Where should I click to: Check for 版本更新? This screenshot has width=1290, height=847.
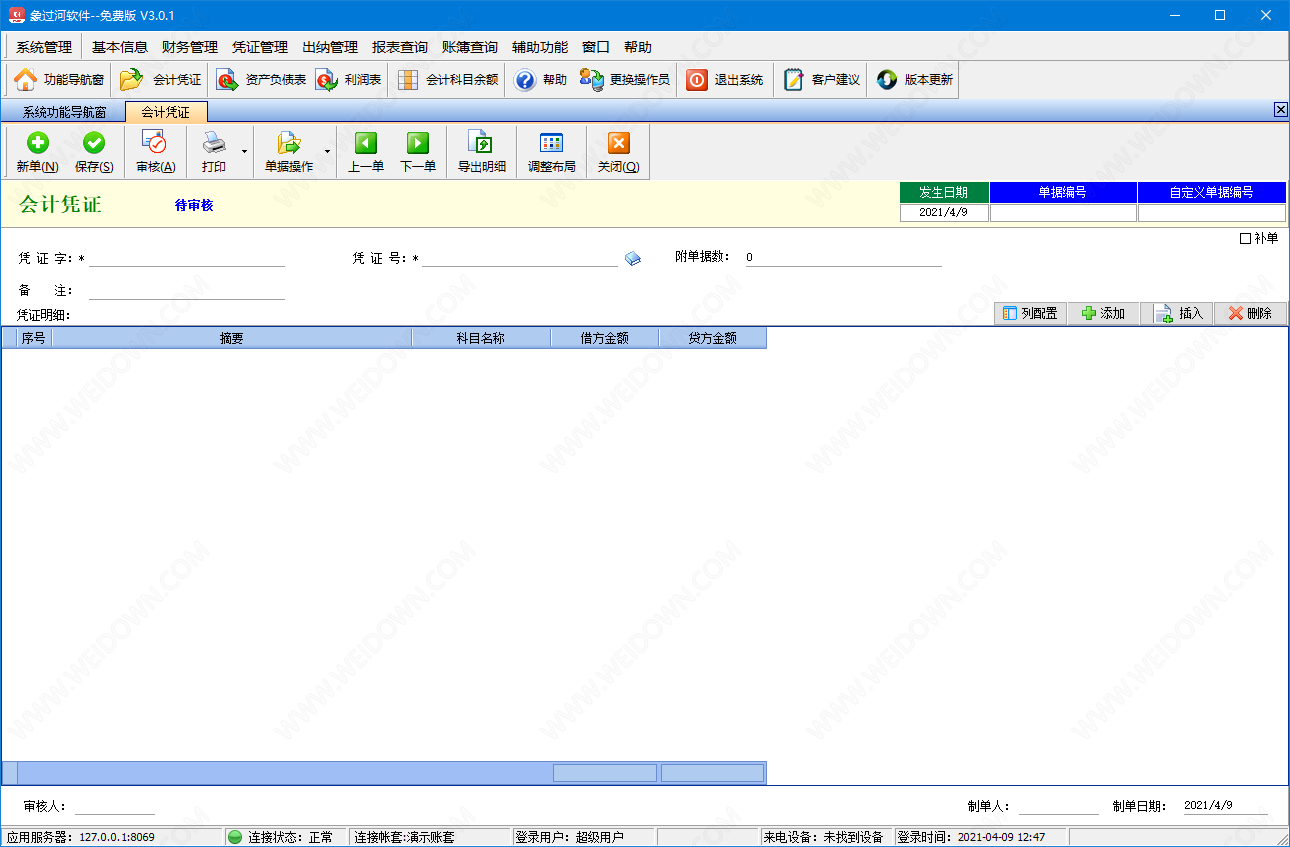(x=914, y=80)
